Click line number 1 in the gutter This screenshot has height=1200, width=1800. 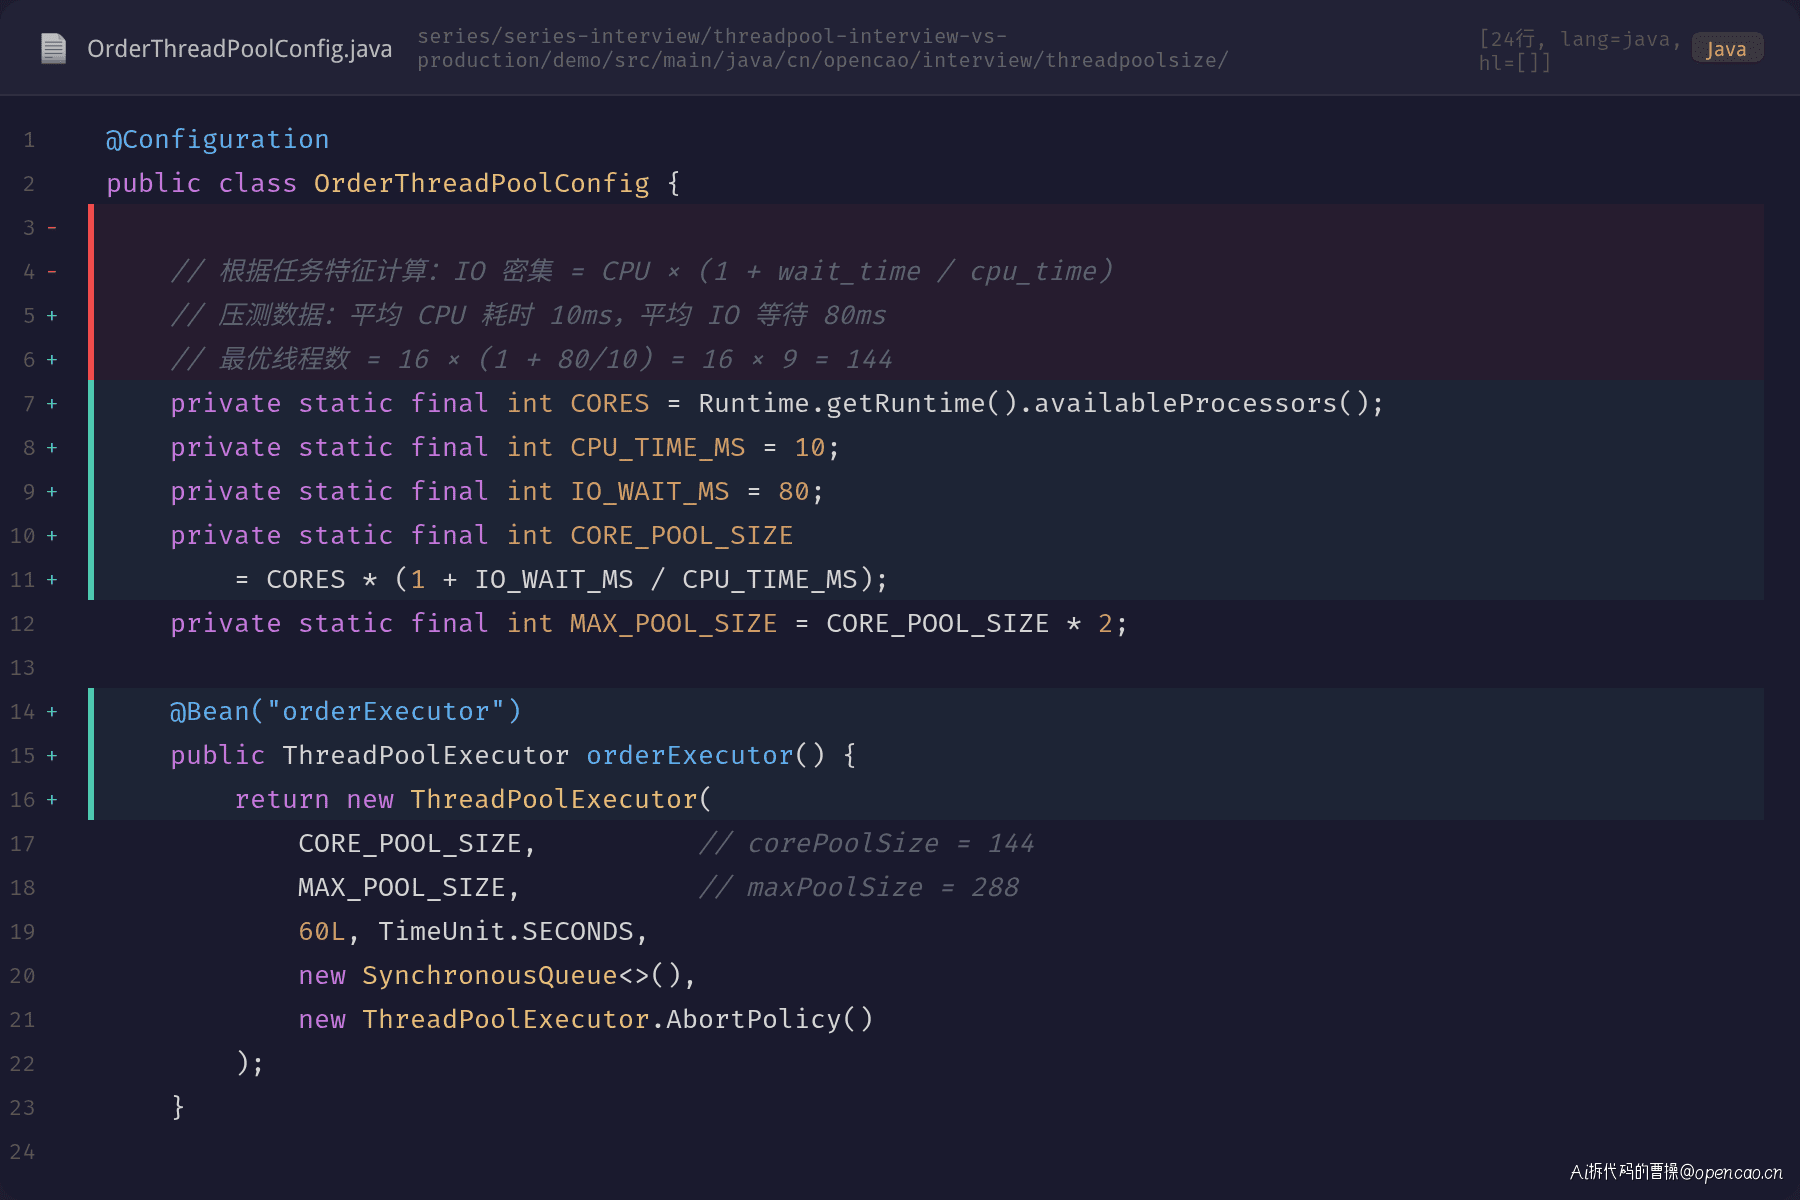[29, 140]
